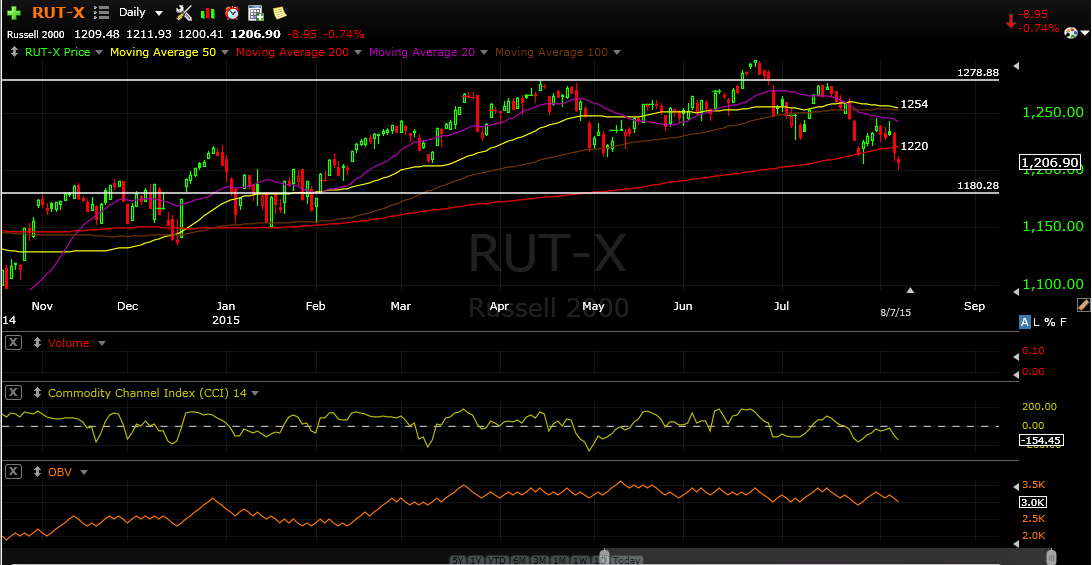Expand the Daily timeframe dropdown
Screen dimensions: 1092x565
point(159,13)
